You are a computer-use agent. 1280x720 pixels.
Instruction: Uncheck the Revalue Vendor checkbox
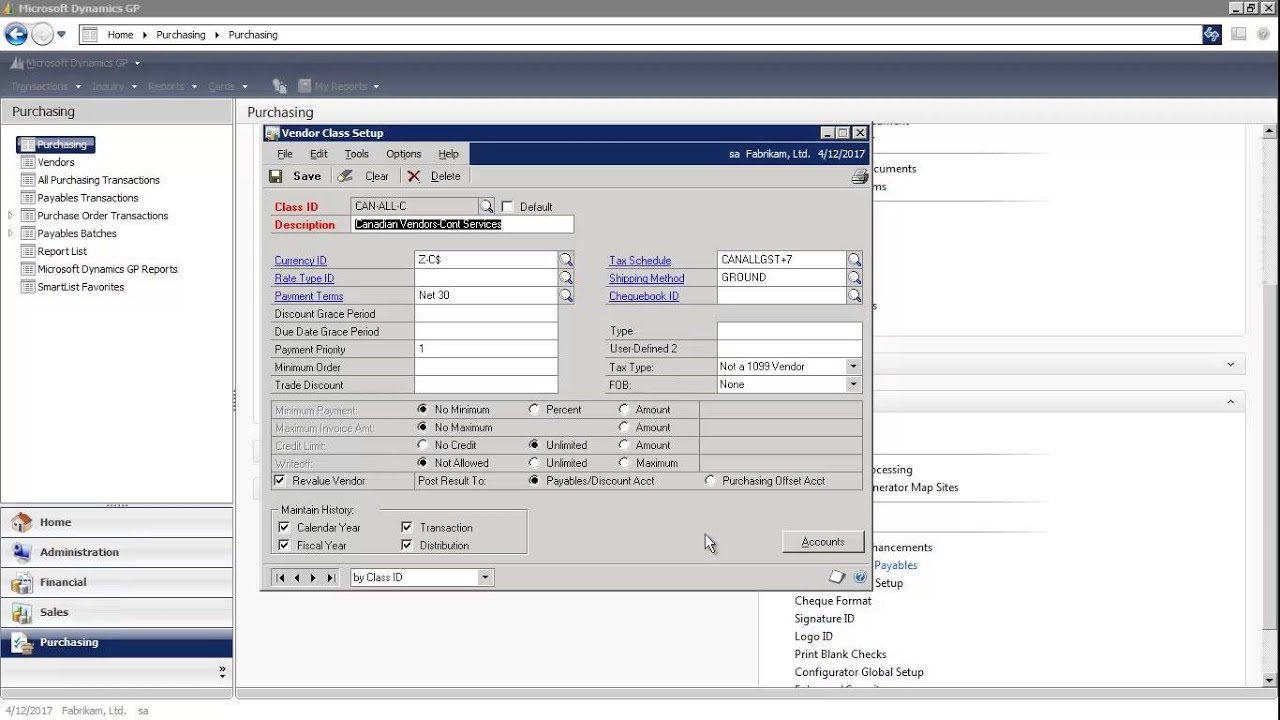[280, 481]
